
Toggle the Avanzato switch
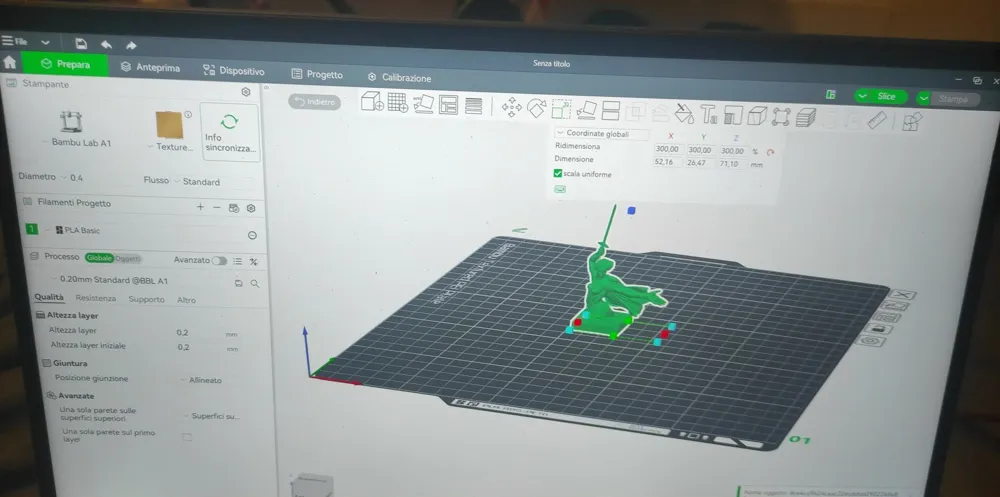pyautogui.click(x=219, y=261)
